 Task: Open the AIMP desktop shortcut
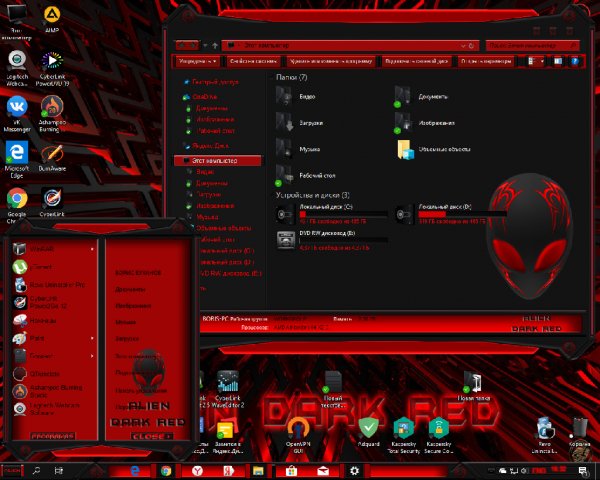52,19
